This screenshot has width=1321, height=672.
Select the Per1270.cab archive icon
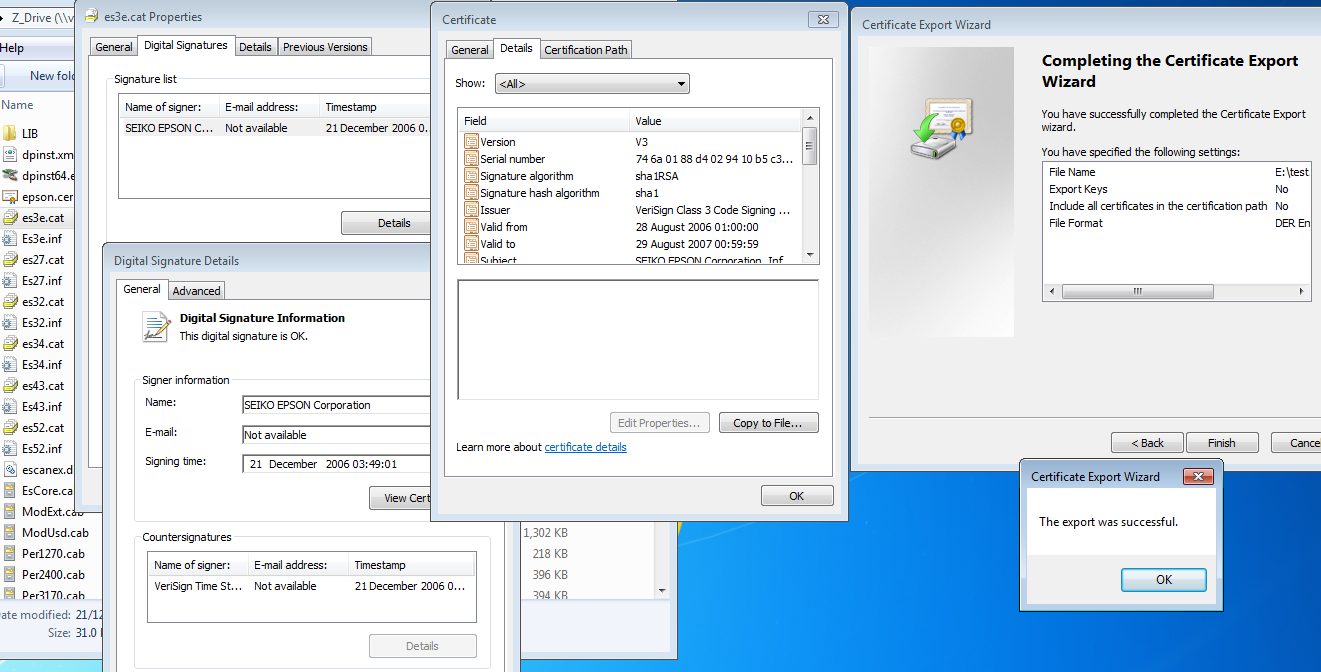coord(10,554)
